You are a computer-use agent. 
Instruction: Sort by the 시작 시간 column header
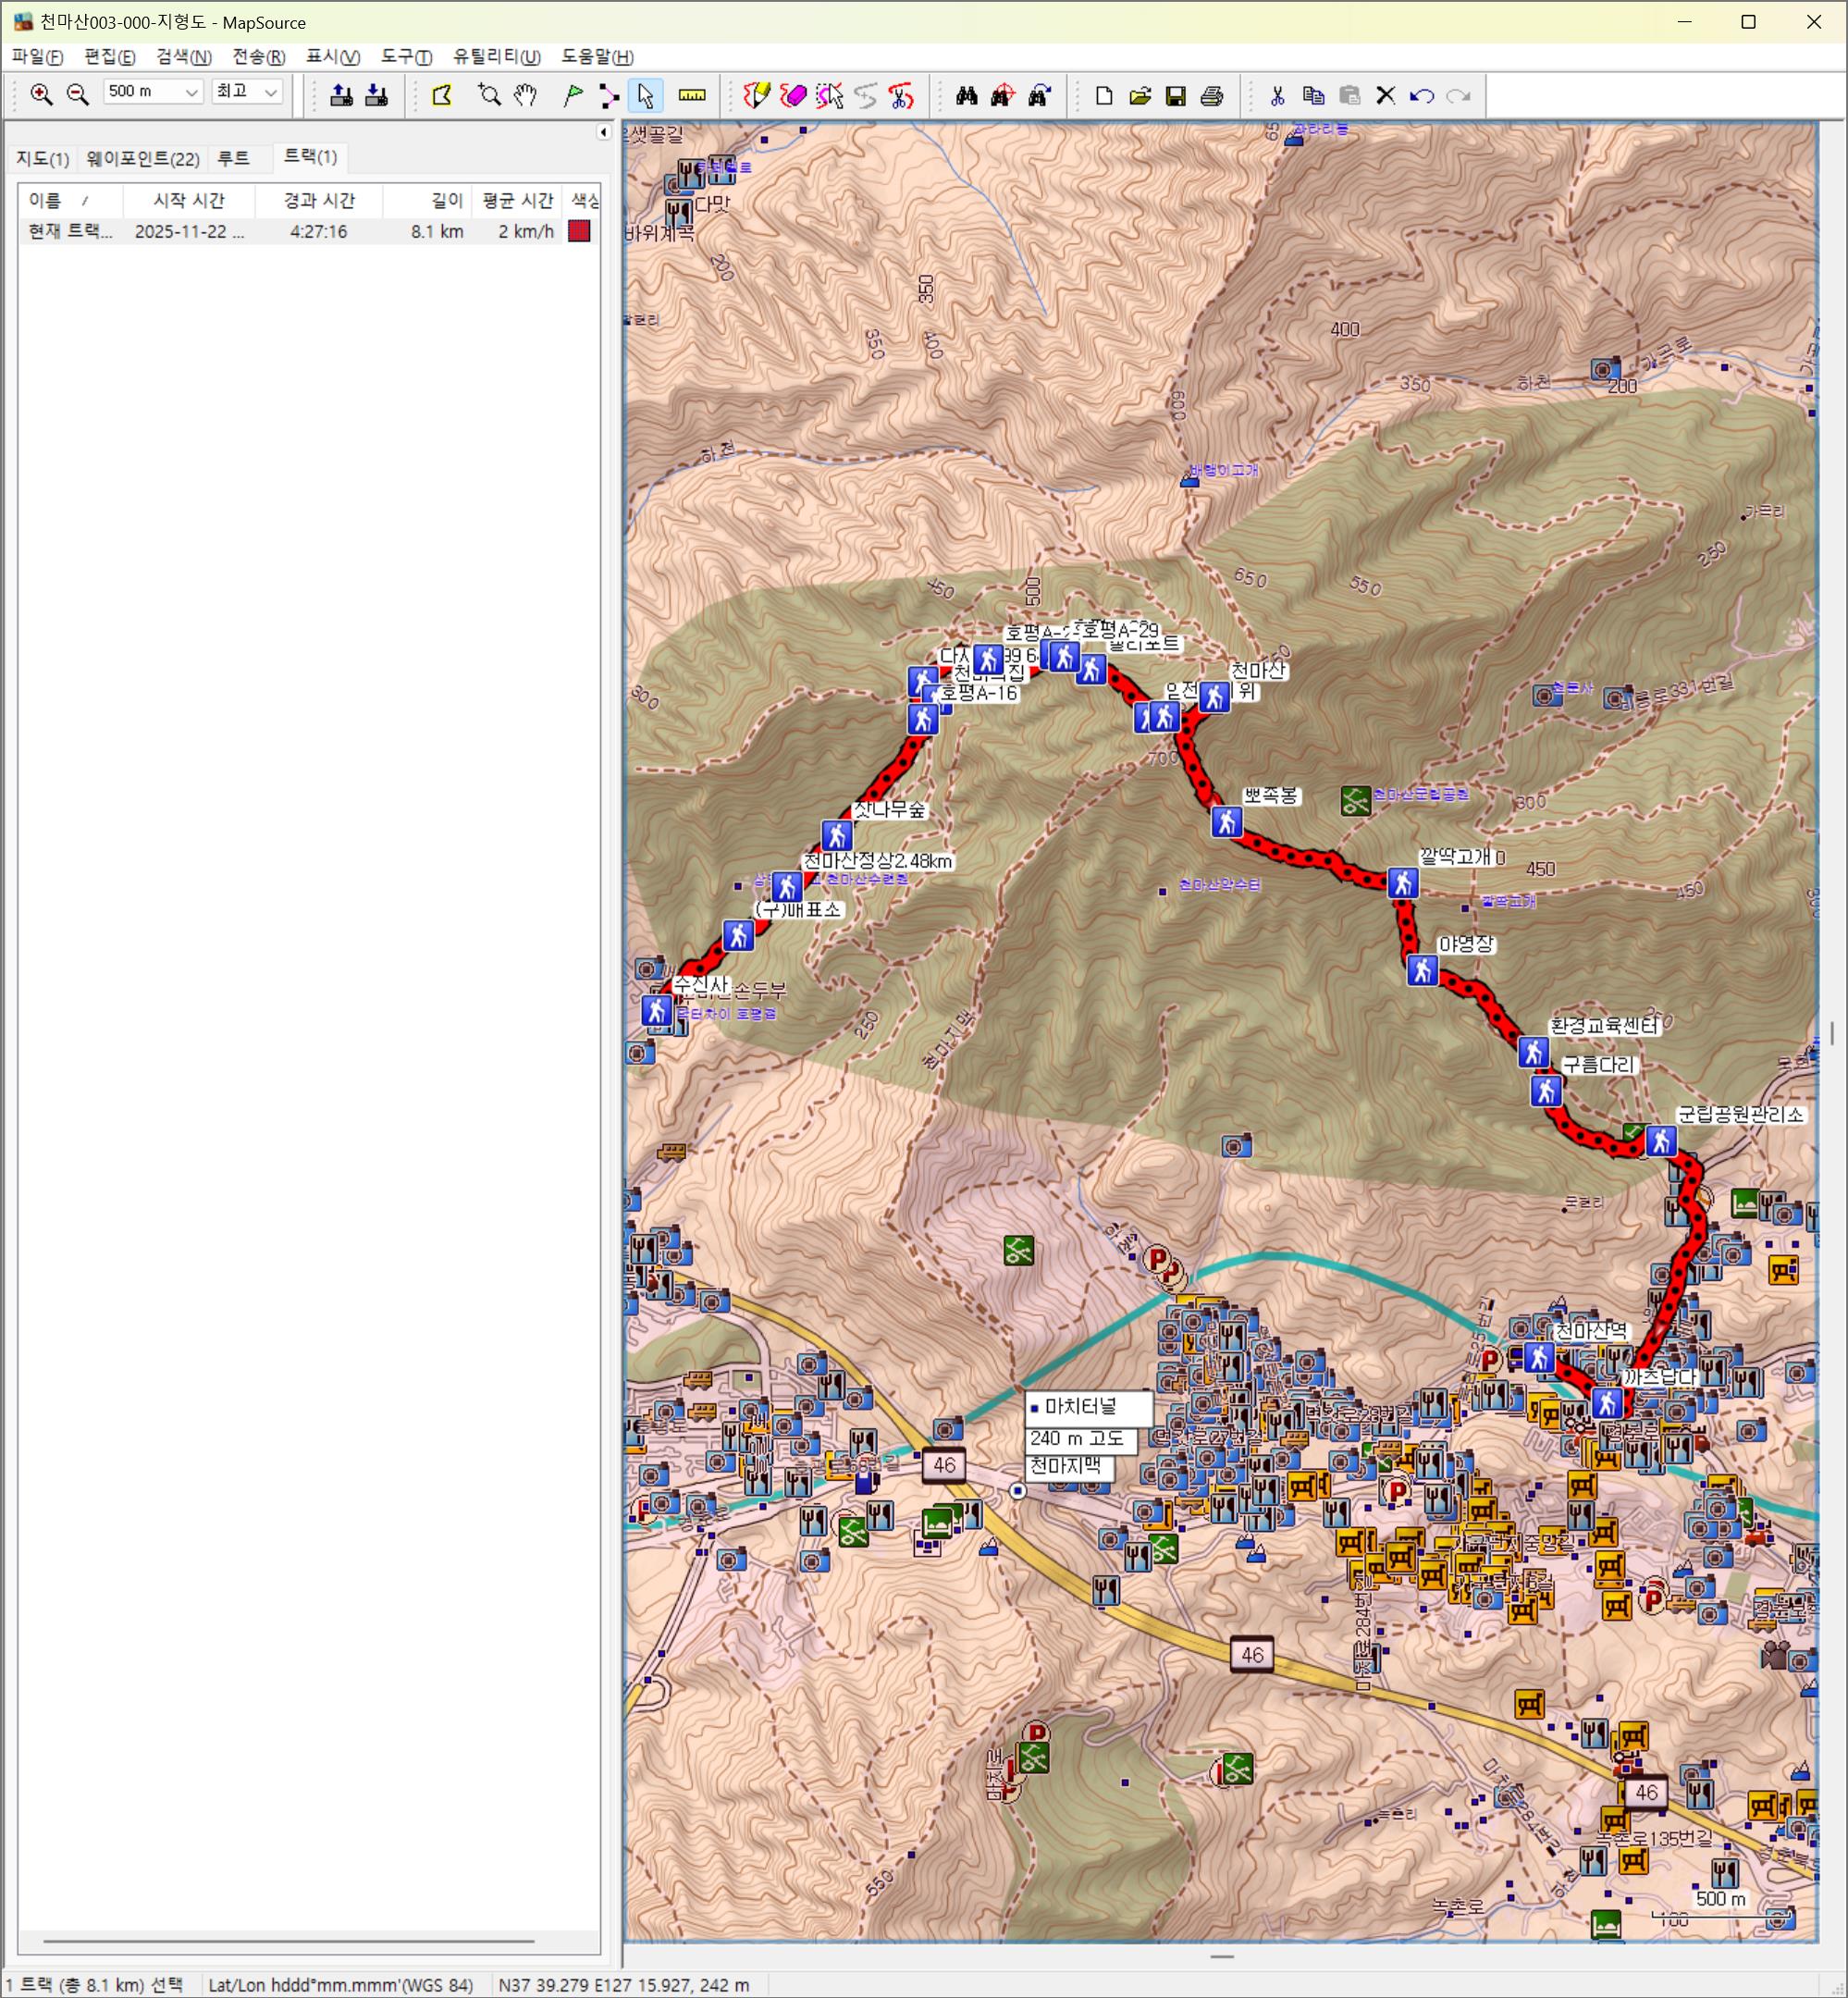point(188,200)
